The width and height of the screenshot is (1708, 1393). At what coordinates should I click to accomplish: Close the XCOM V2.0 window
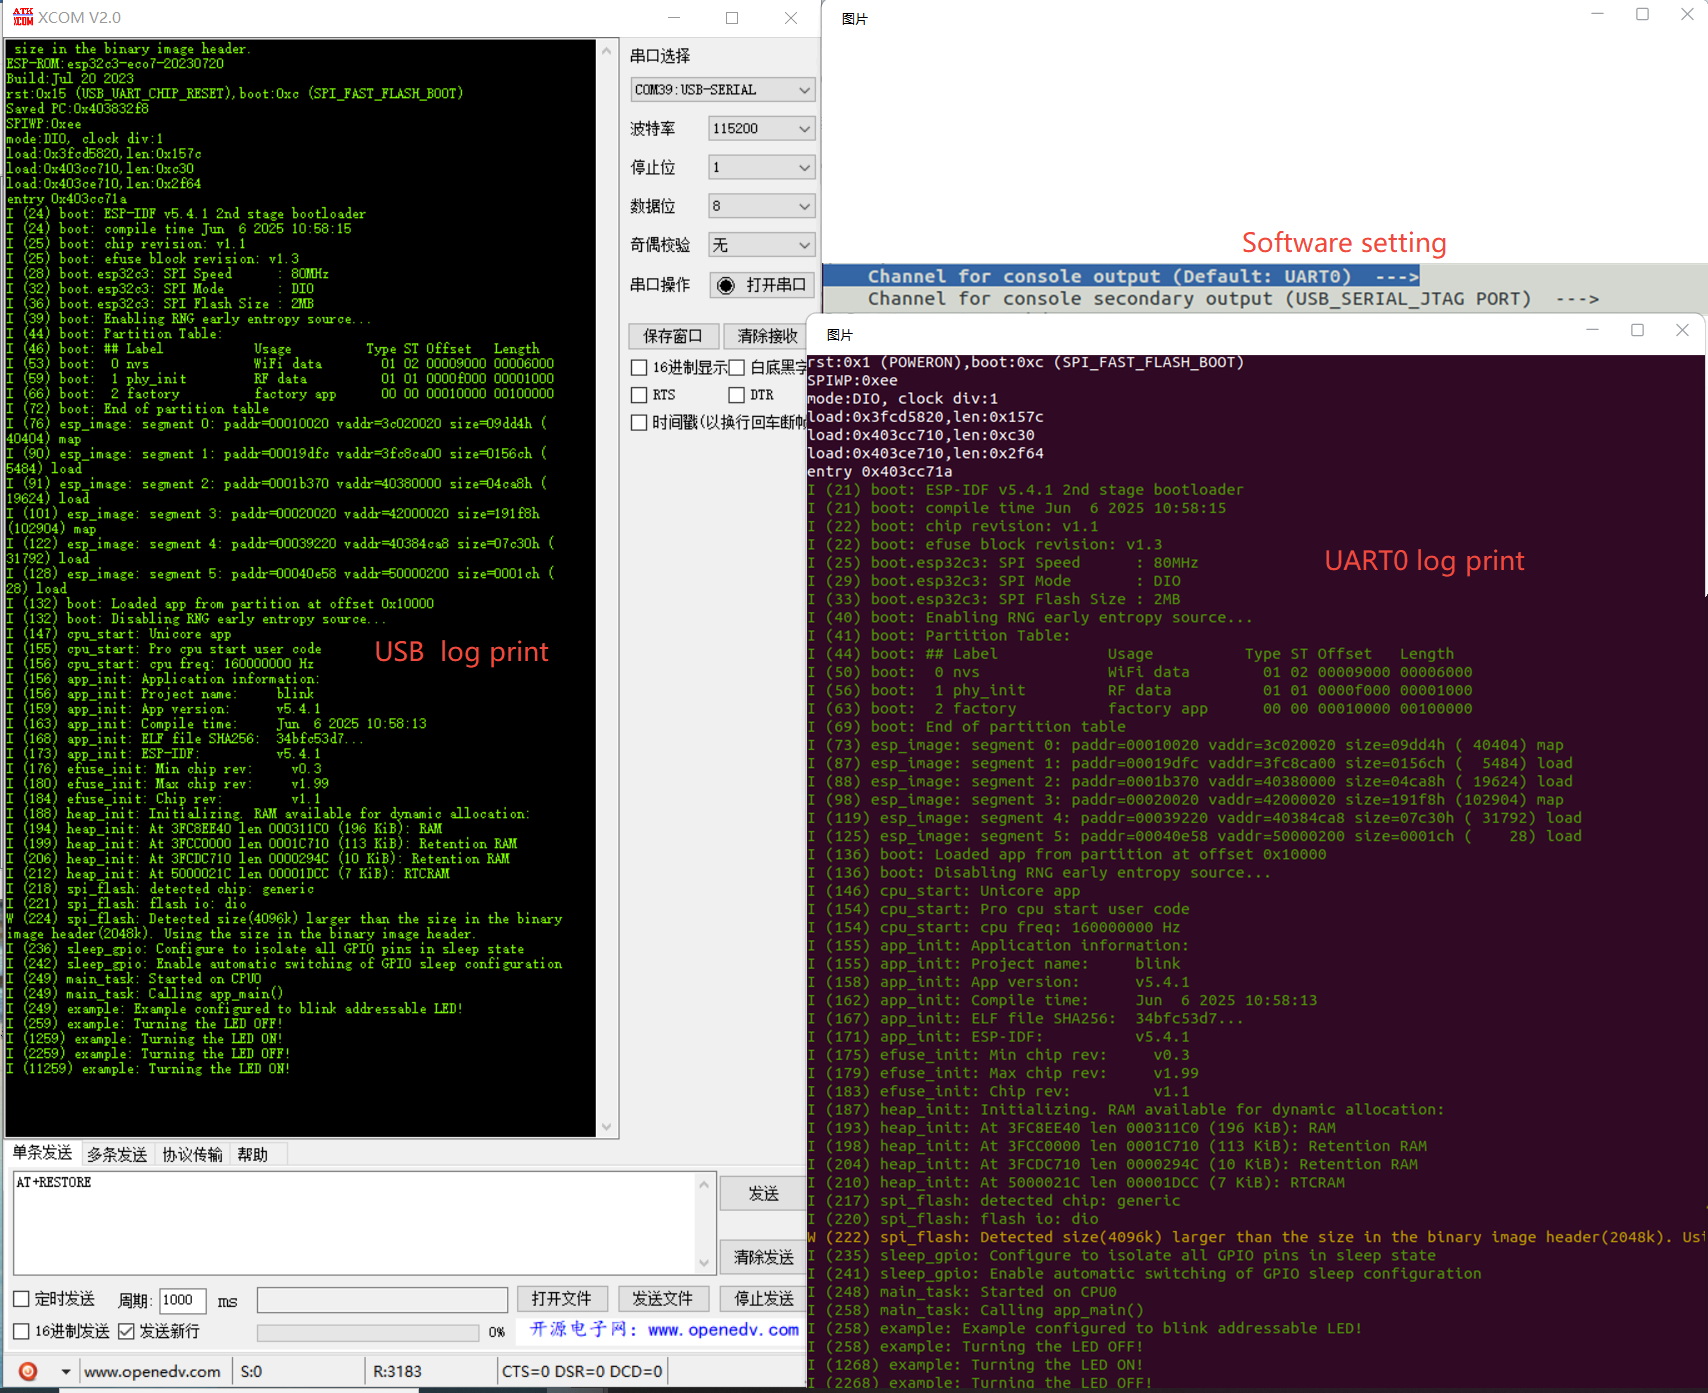click(x=791, y=18)
